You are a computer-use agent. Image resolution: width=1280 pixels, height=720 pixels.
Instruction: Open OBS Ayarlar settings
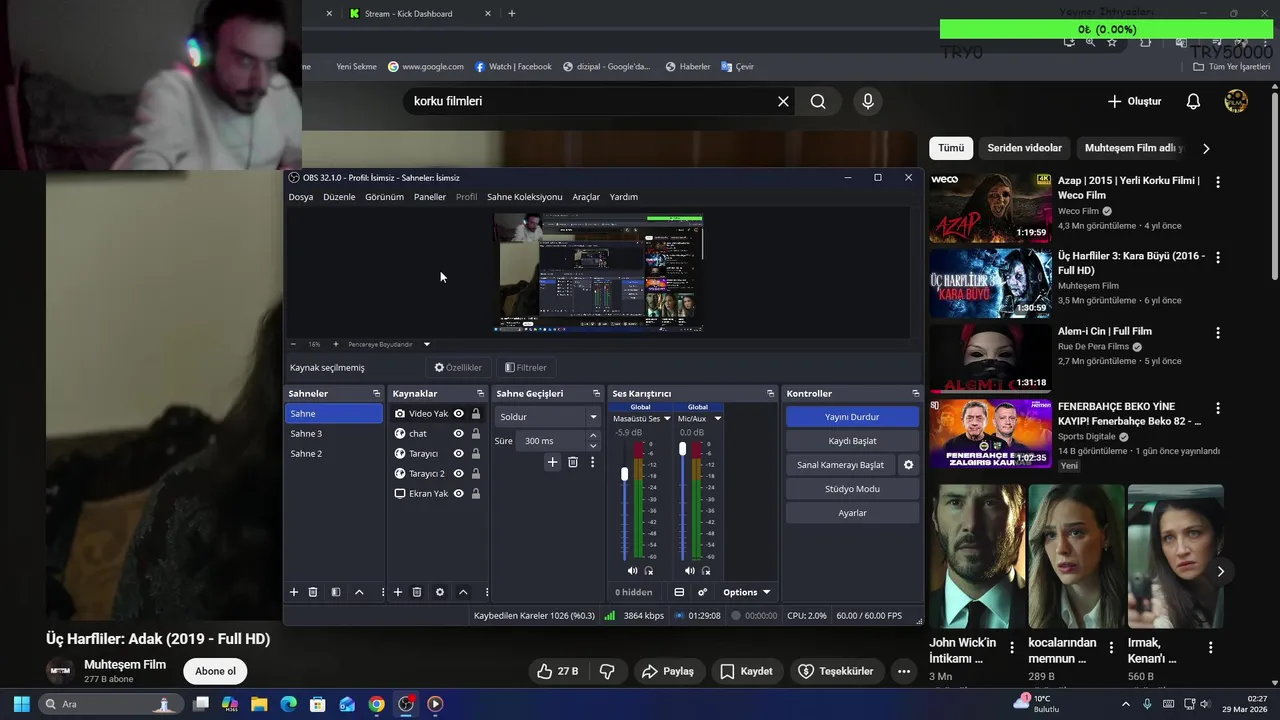(x=852, y=513)
